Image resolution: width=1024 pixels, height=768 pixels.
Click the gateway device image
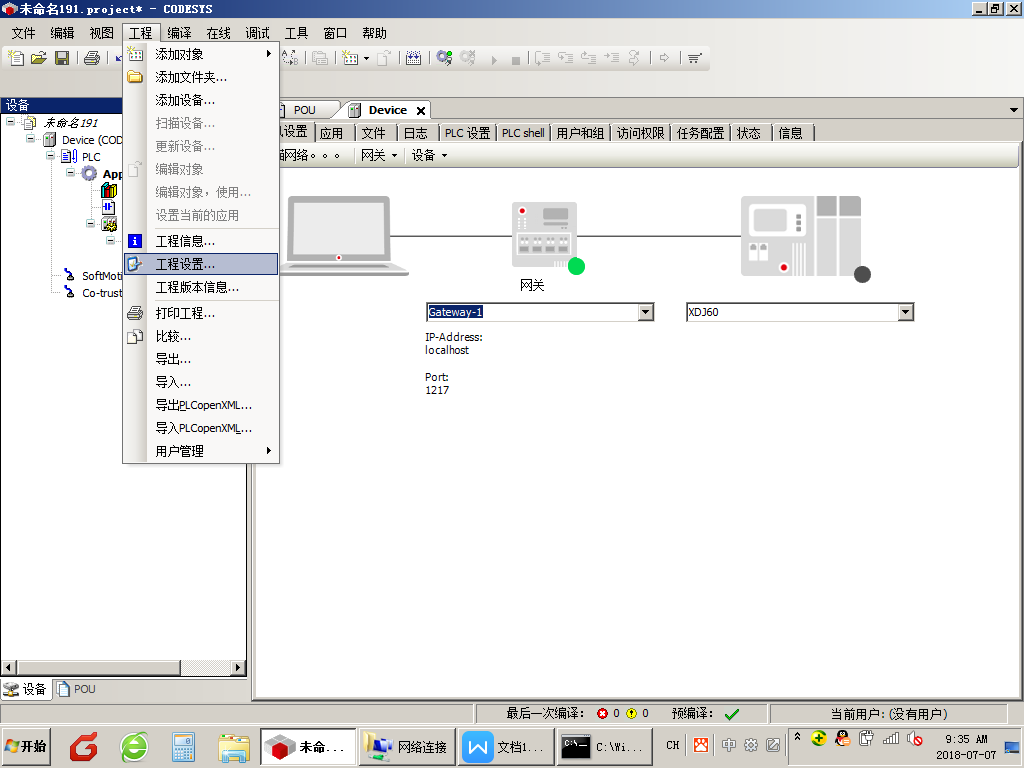(543, 235)
